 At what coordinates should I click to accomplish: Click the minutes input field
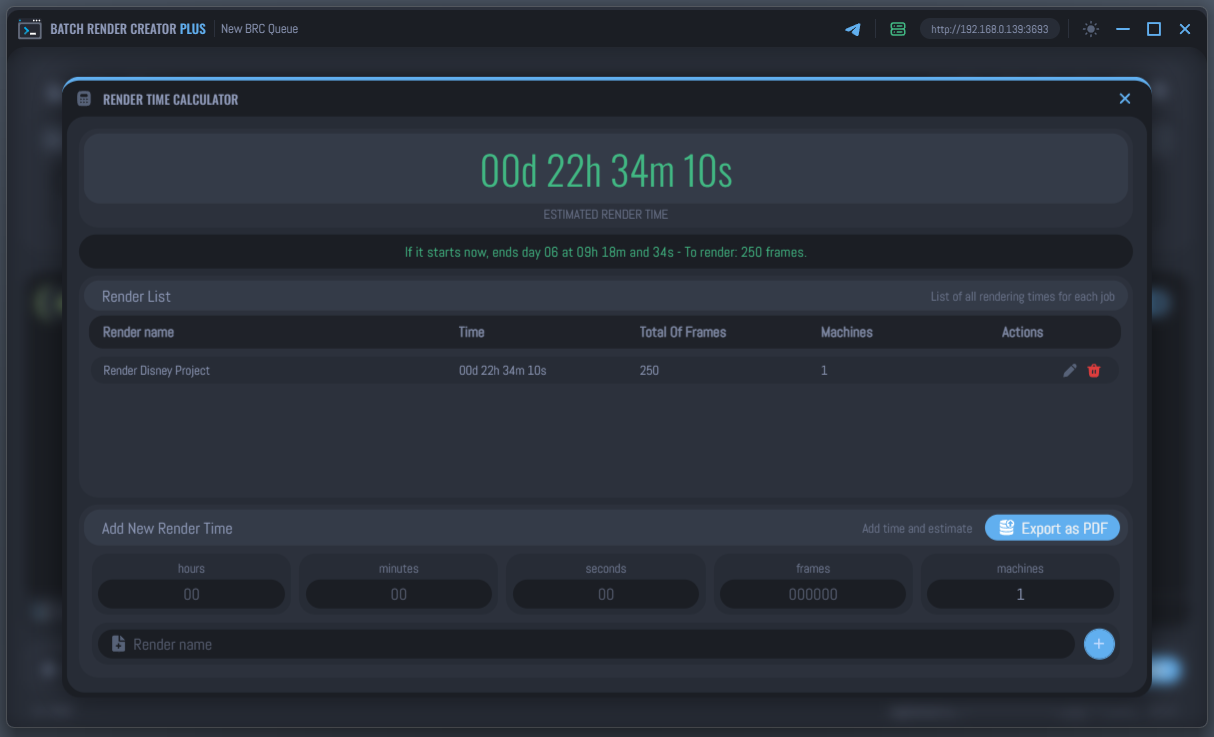click(399, 594)
